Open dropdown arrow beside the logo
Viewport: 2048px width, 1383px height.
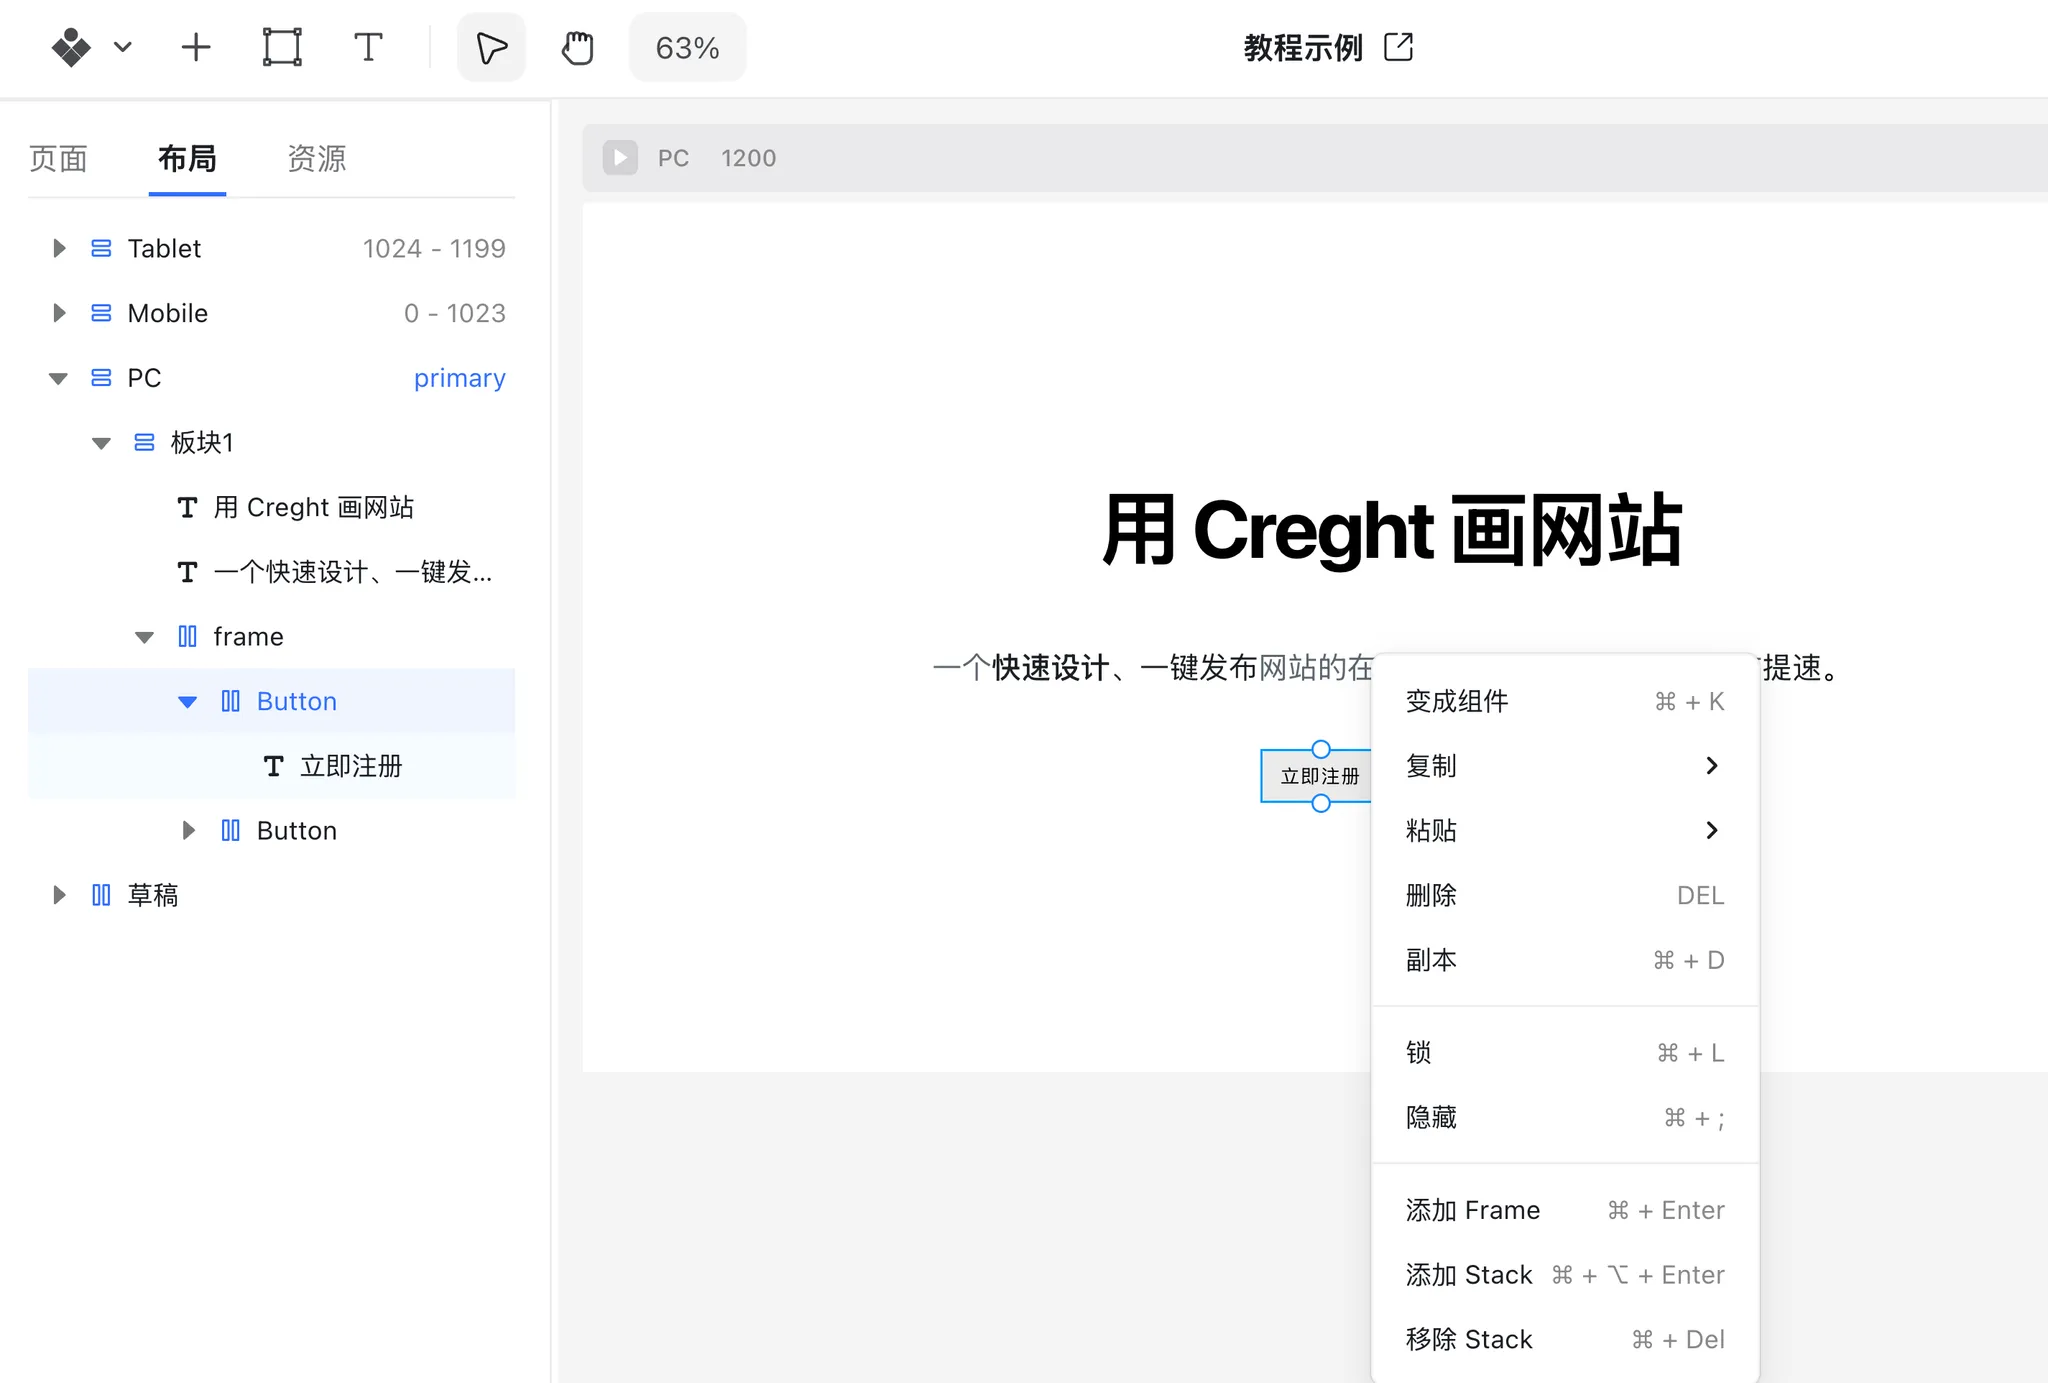point(123,47)
